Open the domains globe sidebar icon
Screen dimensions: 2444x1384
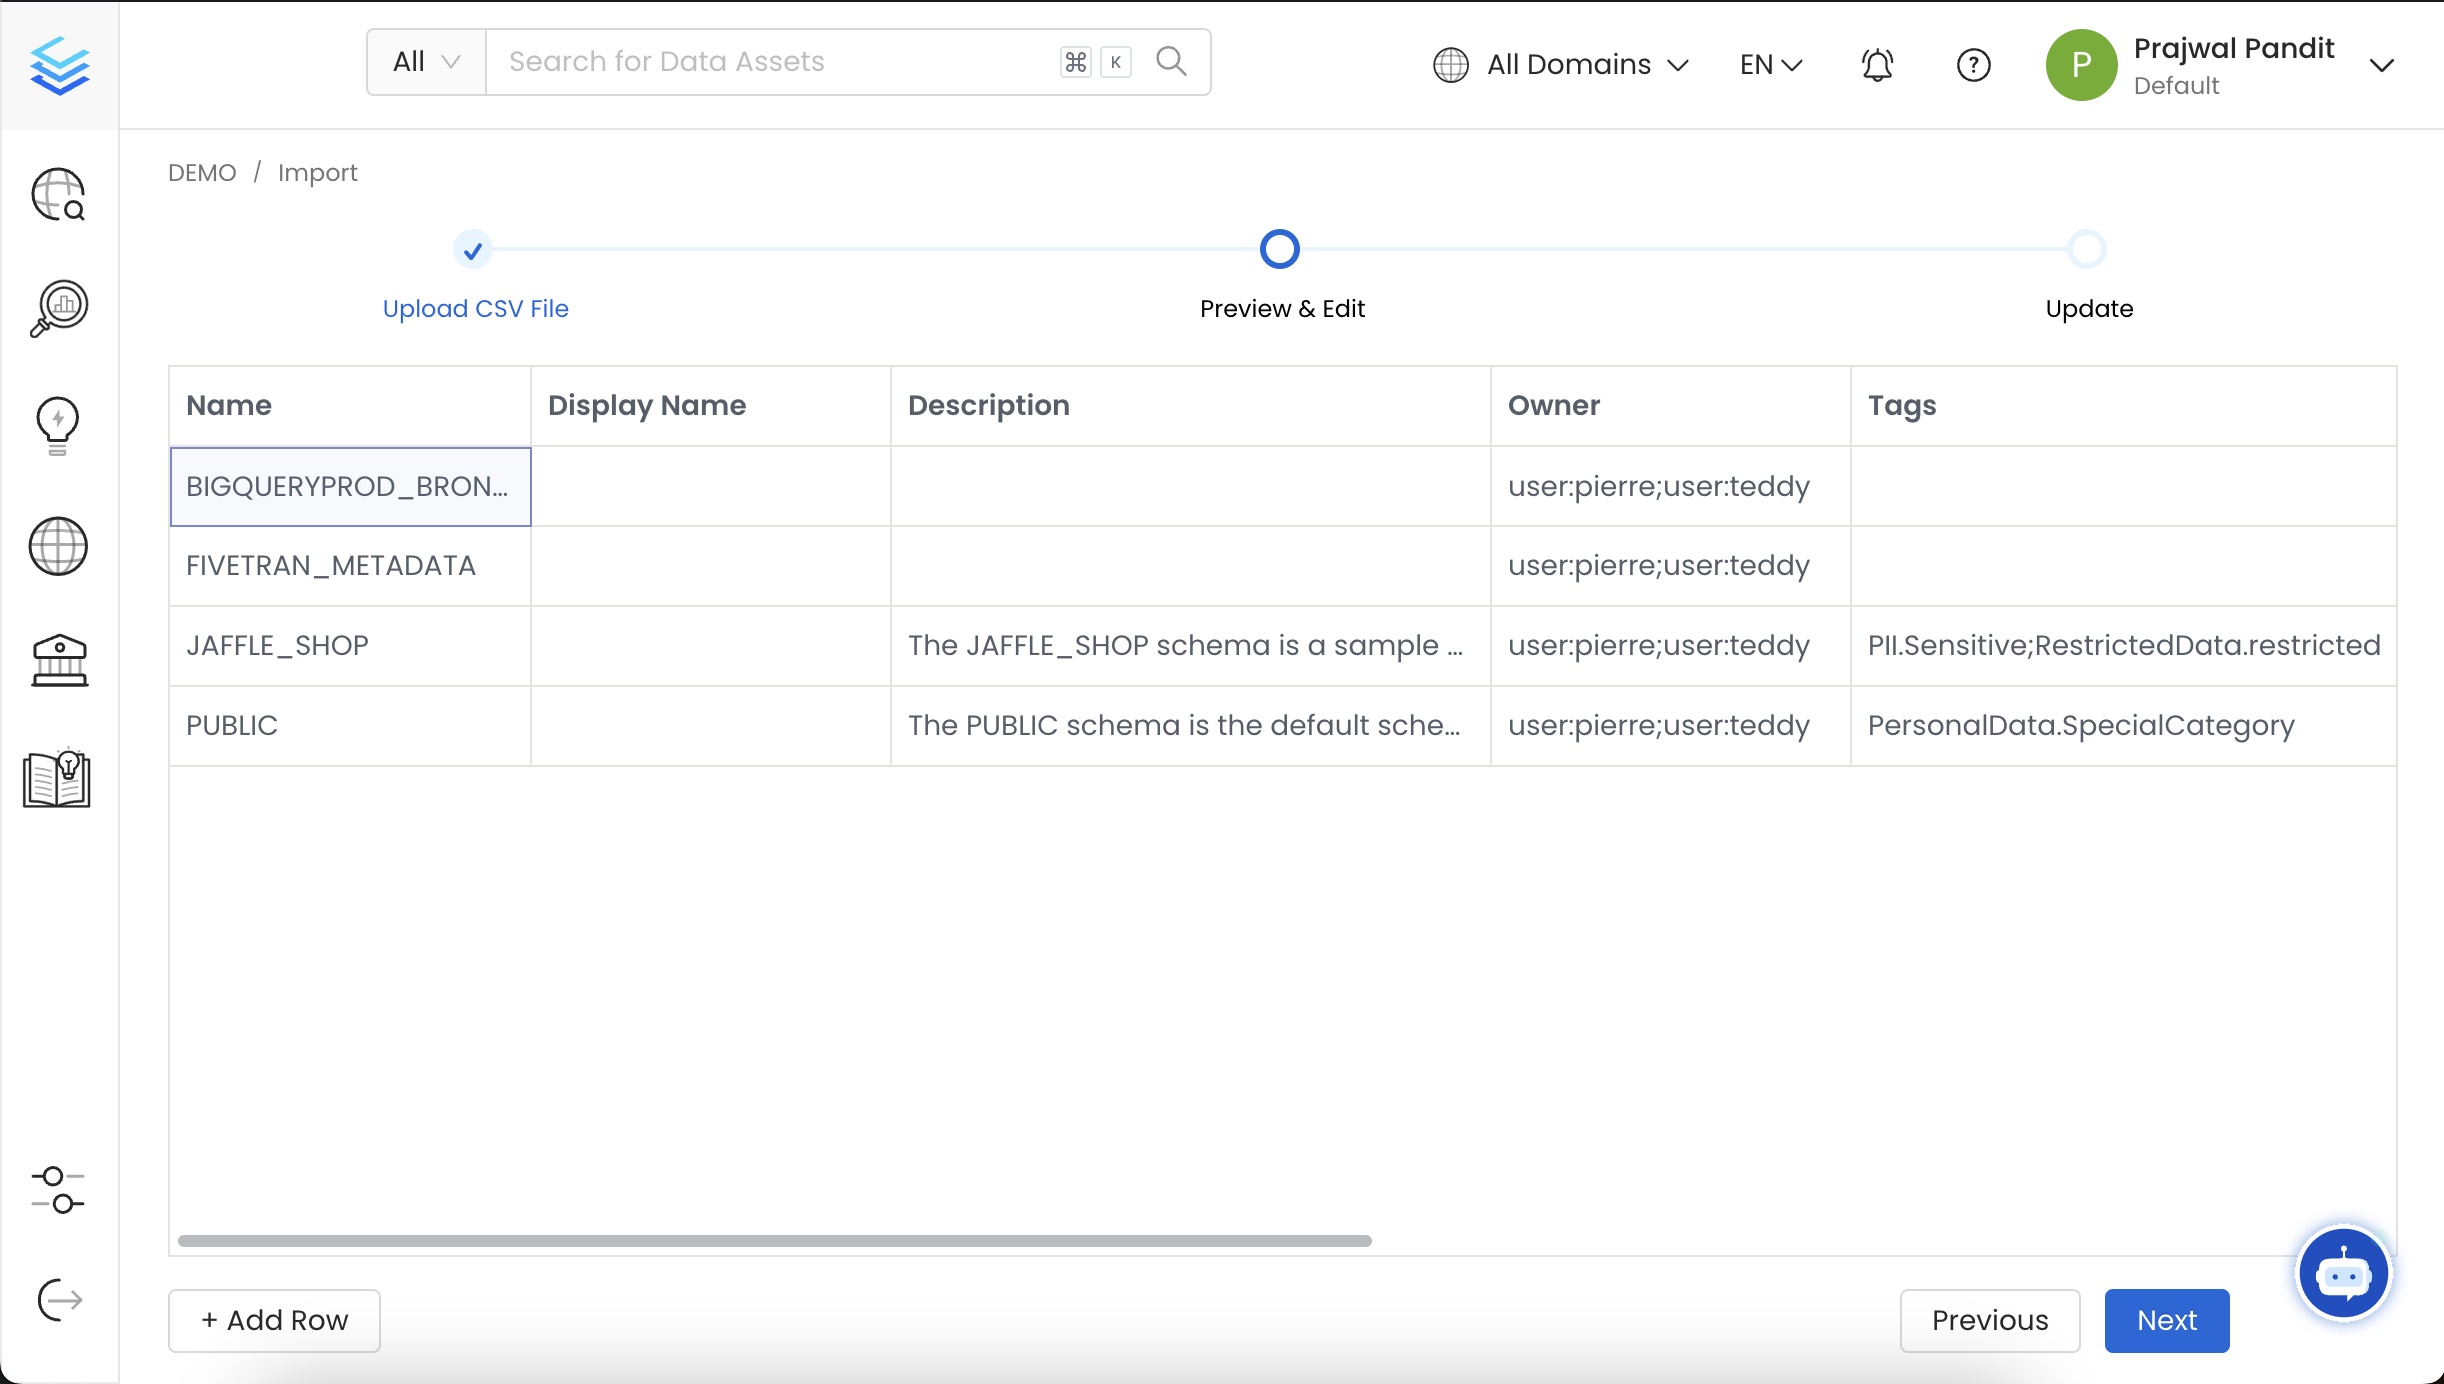(x=57, y=547)
